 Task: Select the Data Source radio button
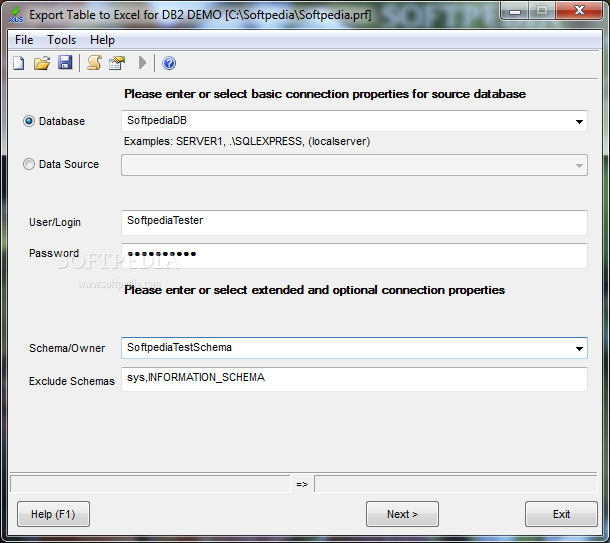pyautogui.click(x=29, y=164)
